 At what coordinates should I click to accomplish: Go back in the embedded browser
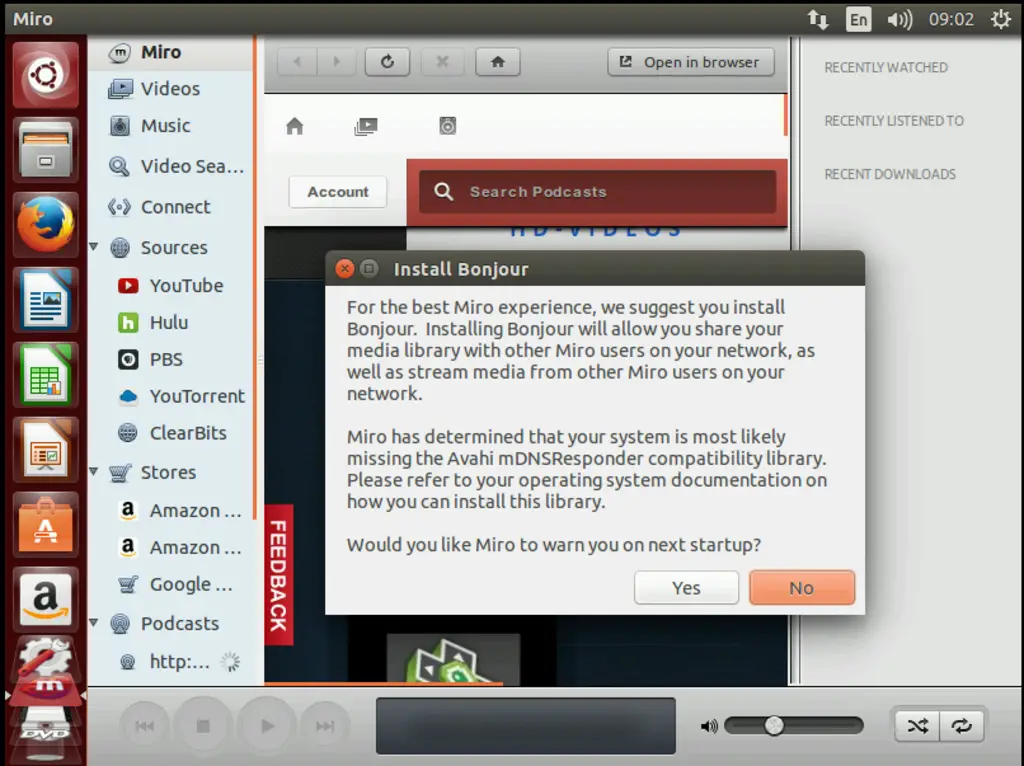[297, 62]
